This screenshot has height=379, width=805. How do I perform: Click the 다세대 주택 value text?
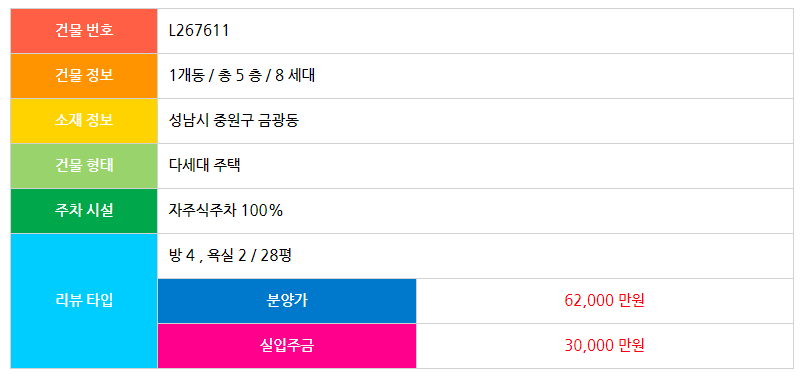[204, 166]
